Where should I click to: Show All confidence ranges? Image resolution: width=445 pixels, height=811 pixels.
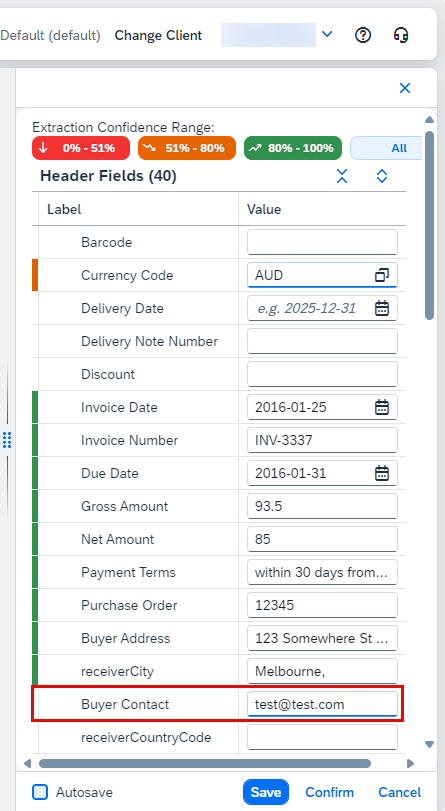click(387, 148)
